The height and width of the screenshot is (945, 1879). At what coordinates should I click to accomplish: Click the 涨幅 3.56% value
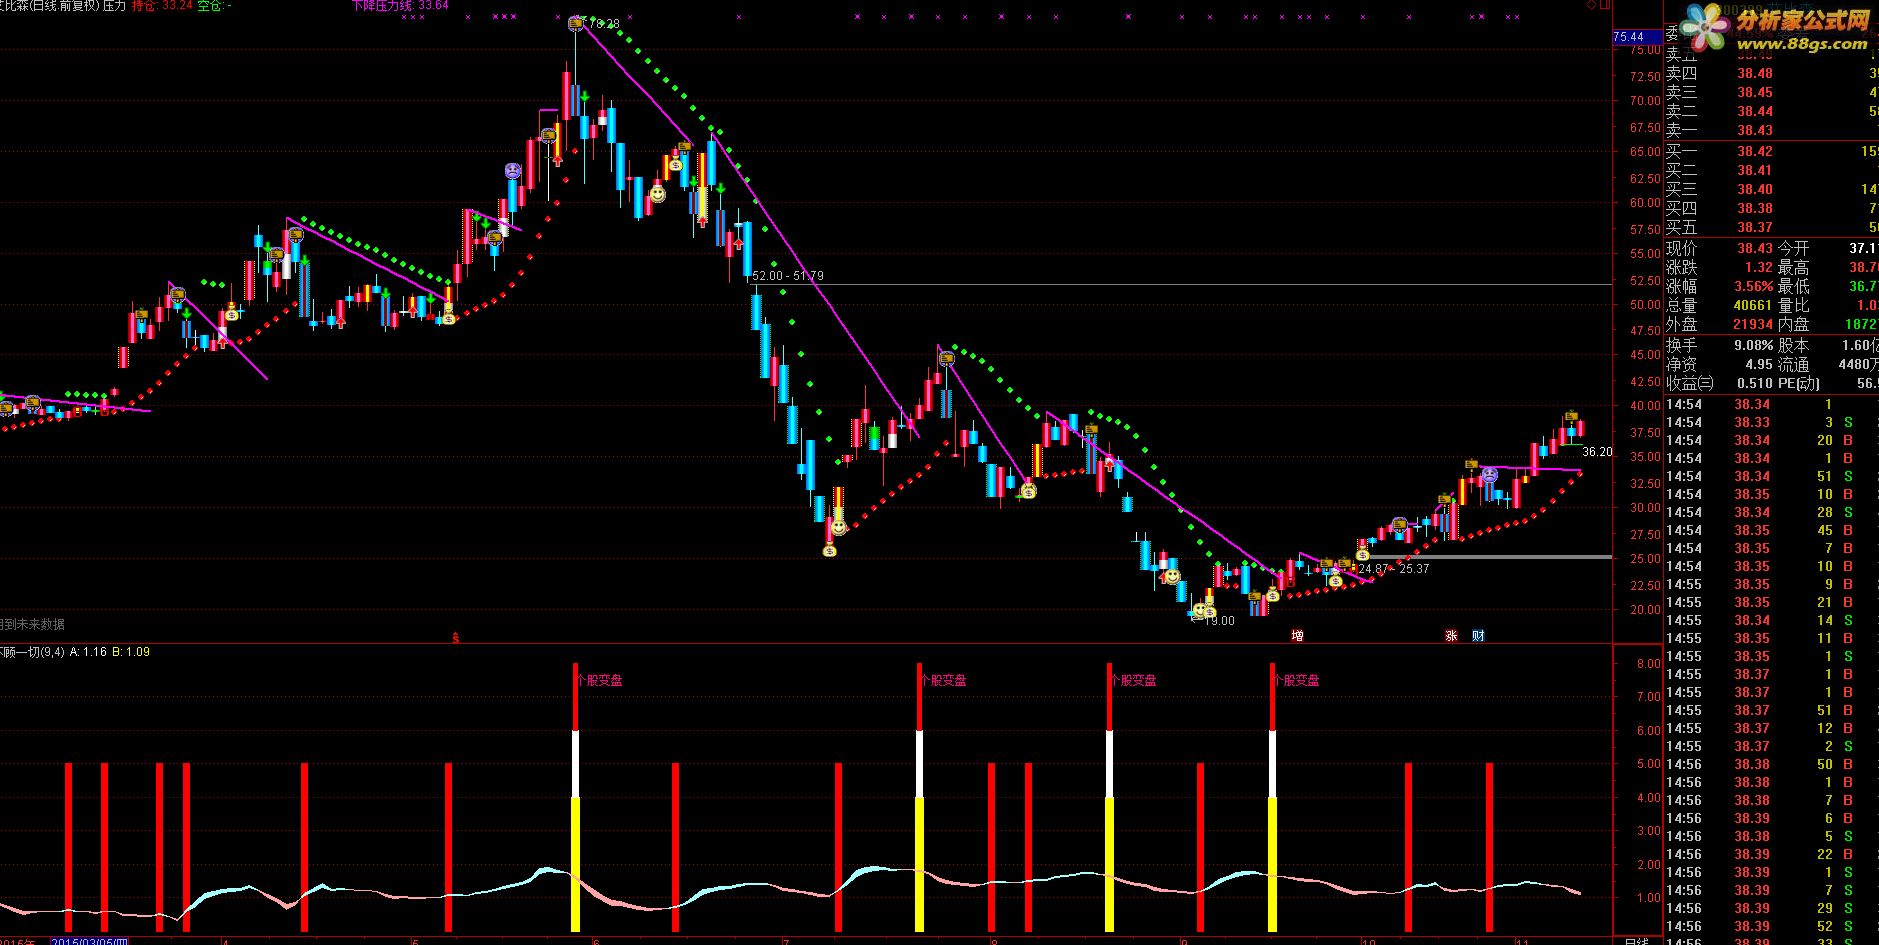(1753, 286)
